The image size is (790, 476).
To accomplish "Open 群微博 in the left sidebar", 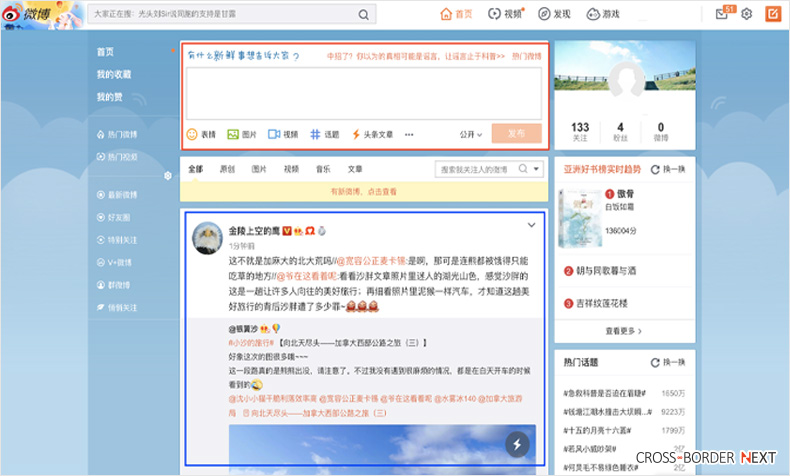I will (113, 285).
